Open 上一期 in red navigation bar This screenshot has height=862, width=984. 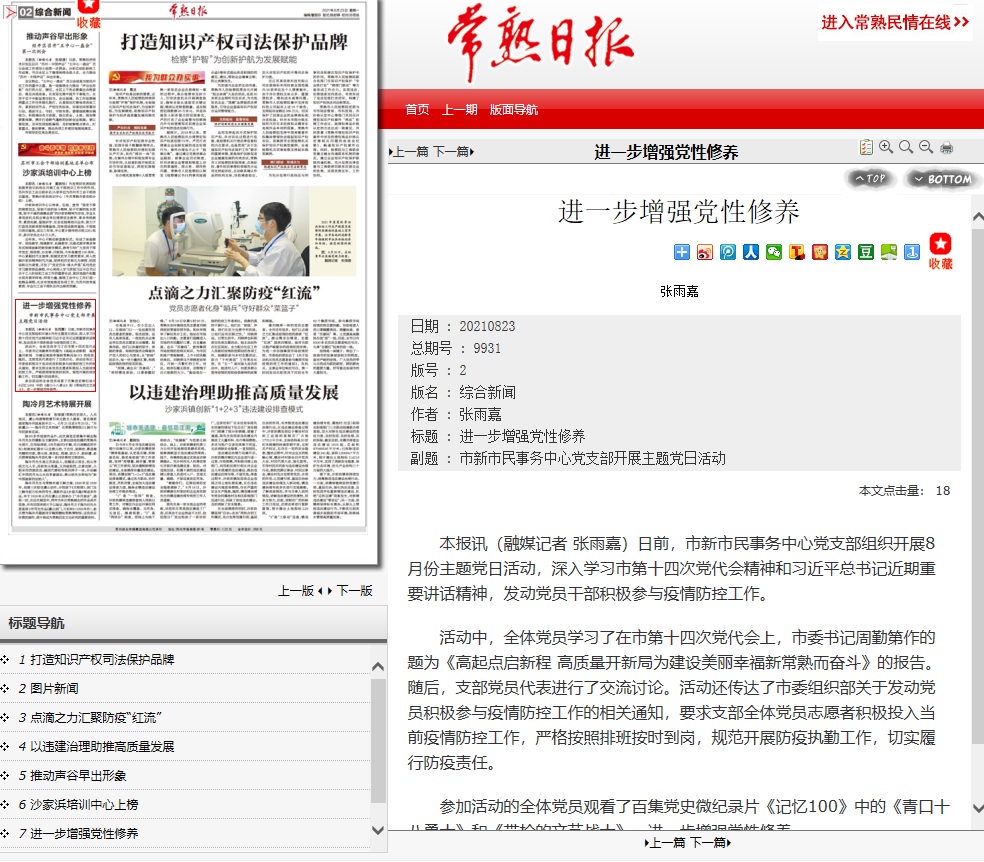pos(460,110)
